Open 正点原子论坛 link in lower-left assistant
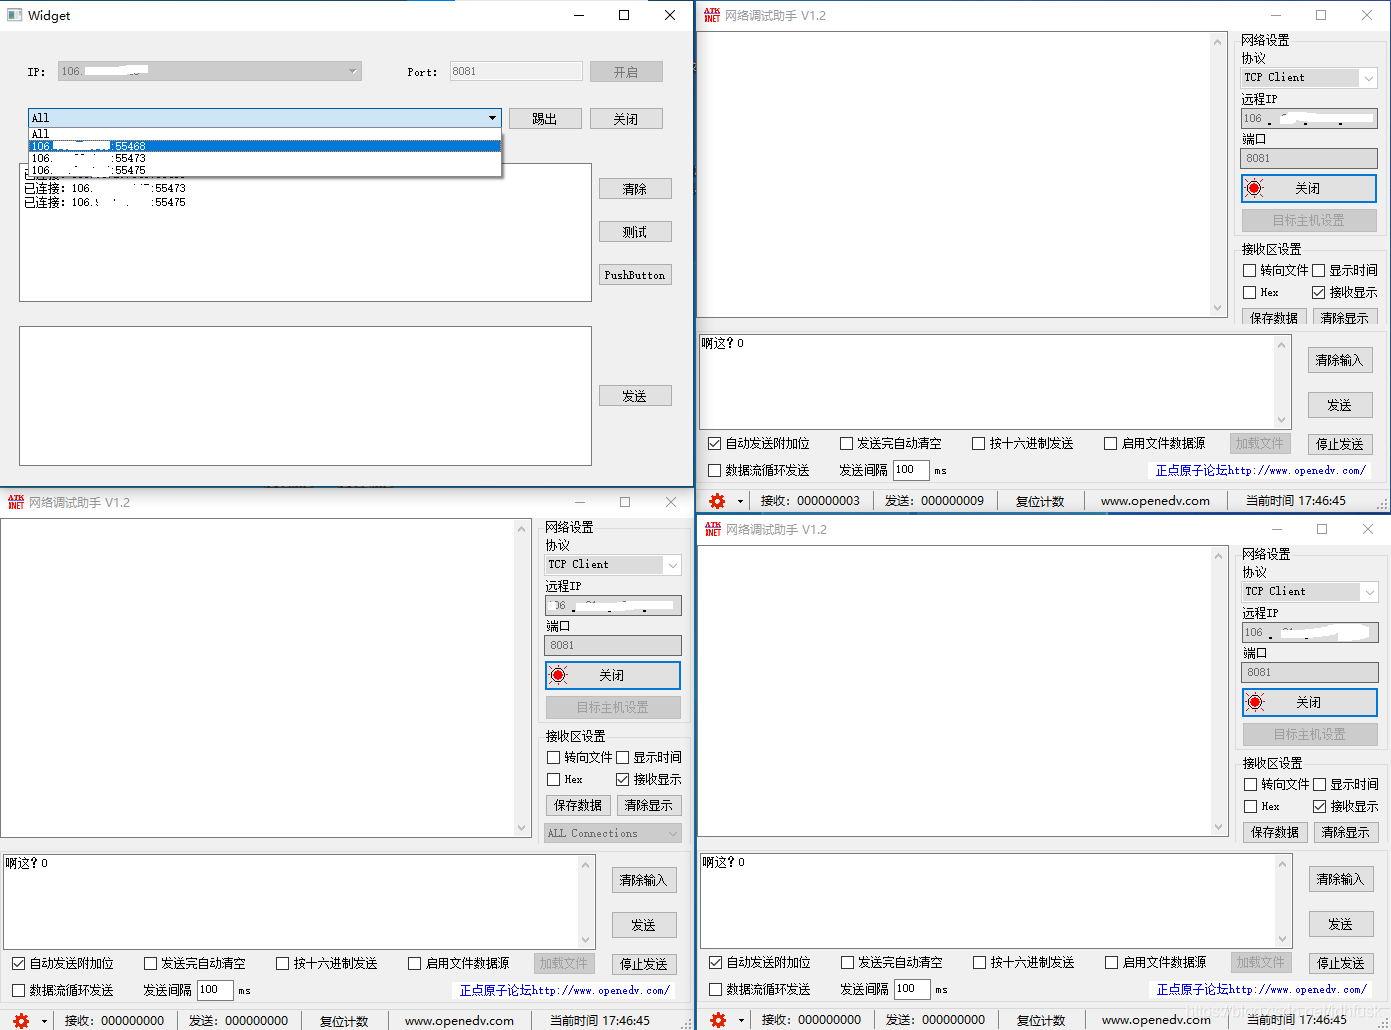 (x=565, y=990)
